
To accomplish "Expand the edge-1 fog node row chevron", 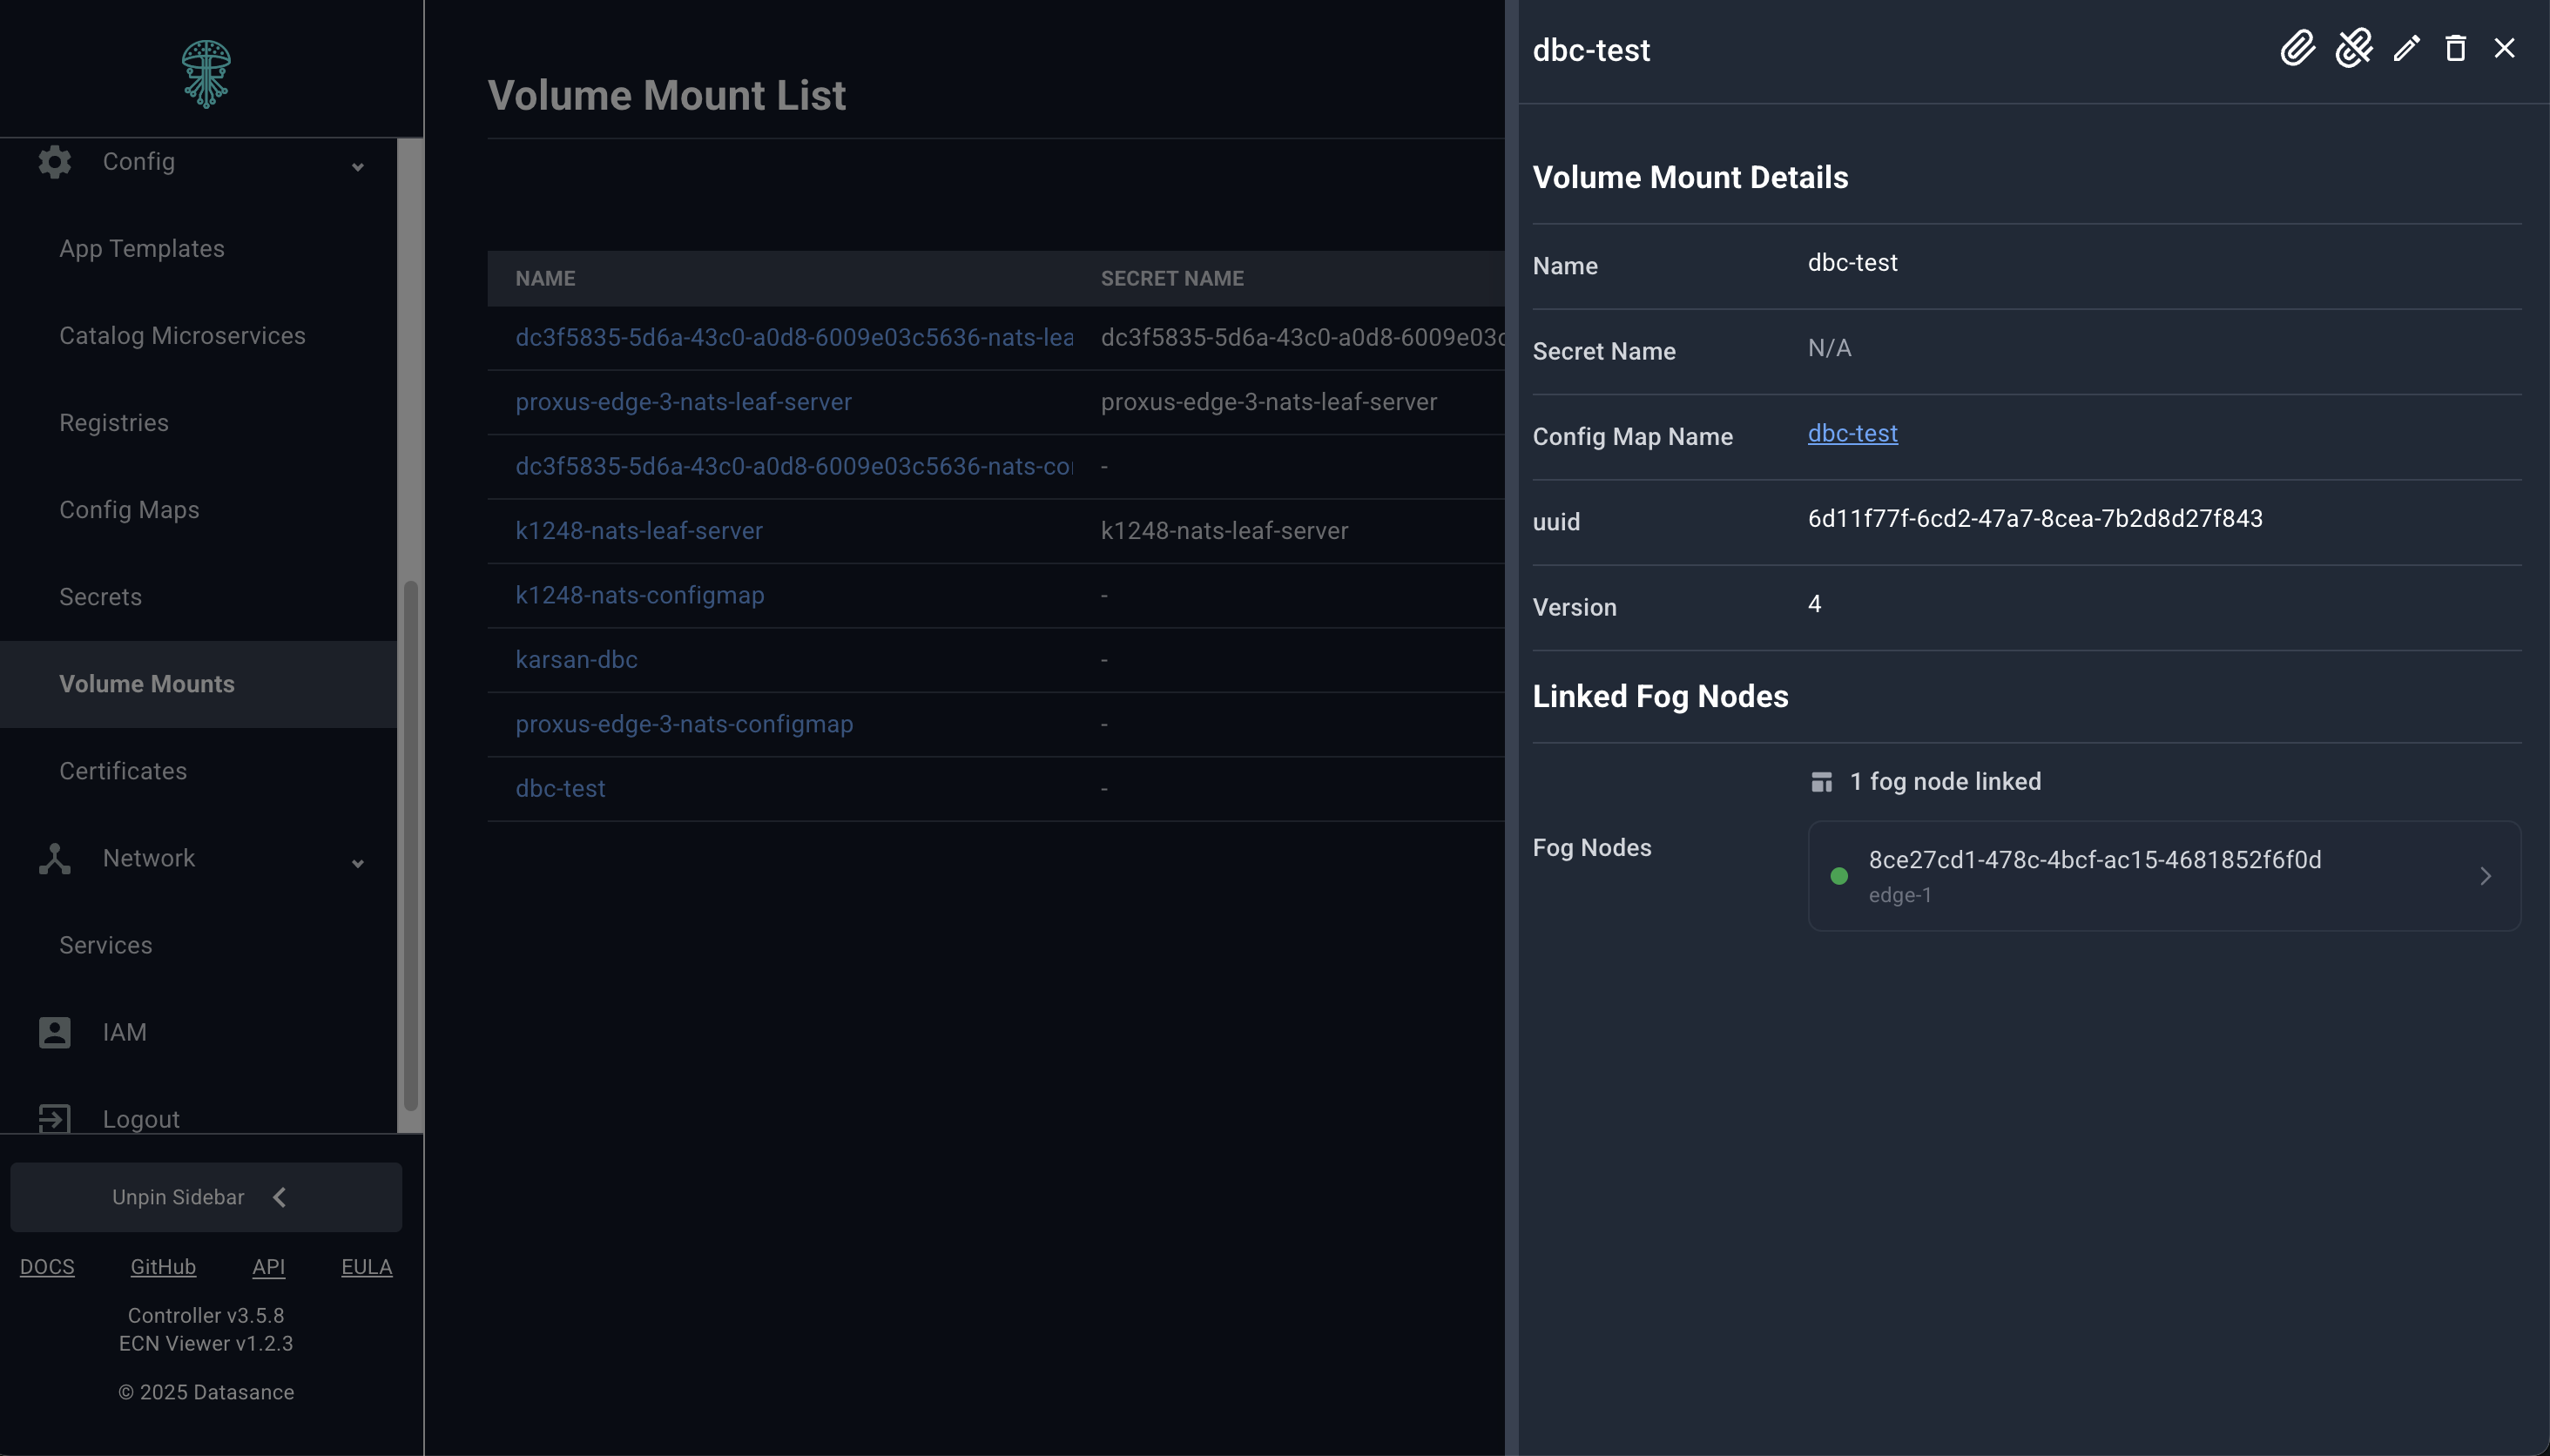I will (x=2485, y=876).
